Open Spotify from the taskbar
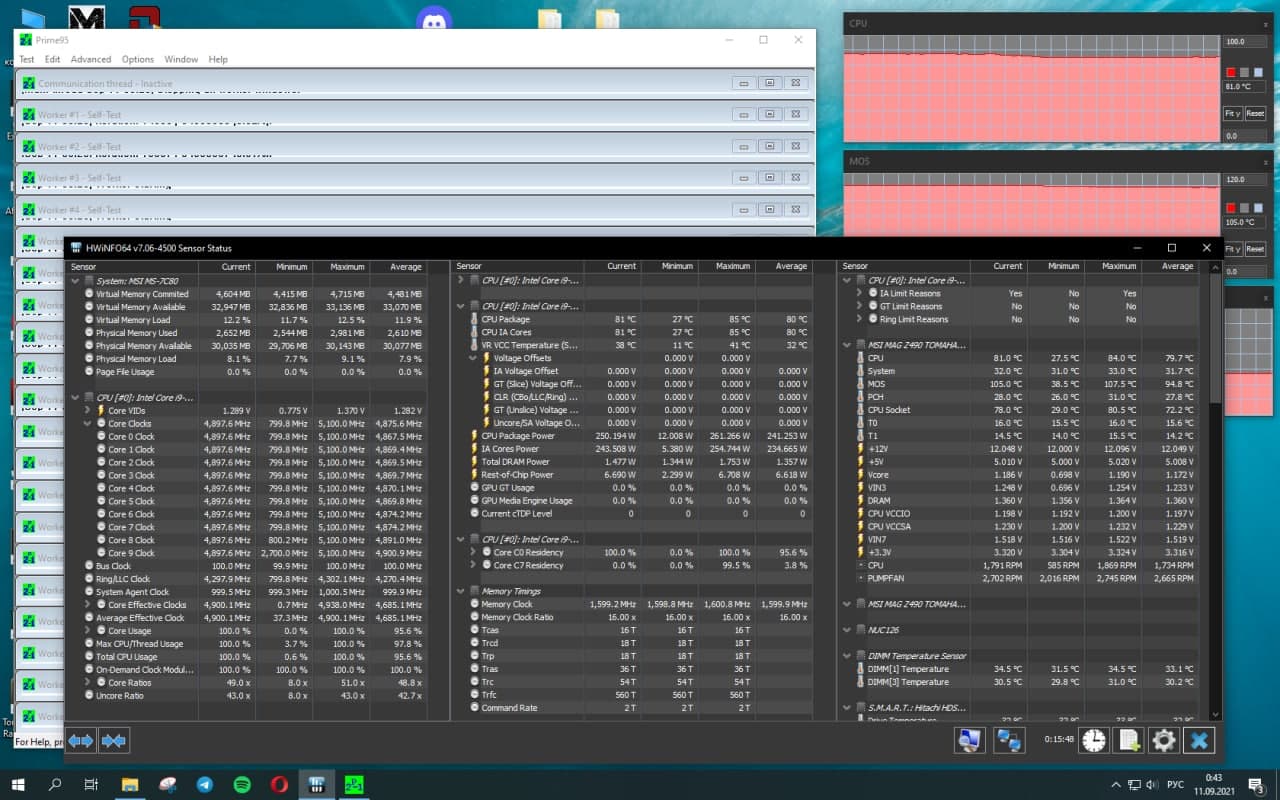The width and height of the screenshot is (1280, 800). [x=242, y=784]
